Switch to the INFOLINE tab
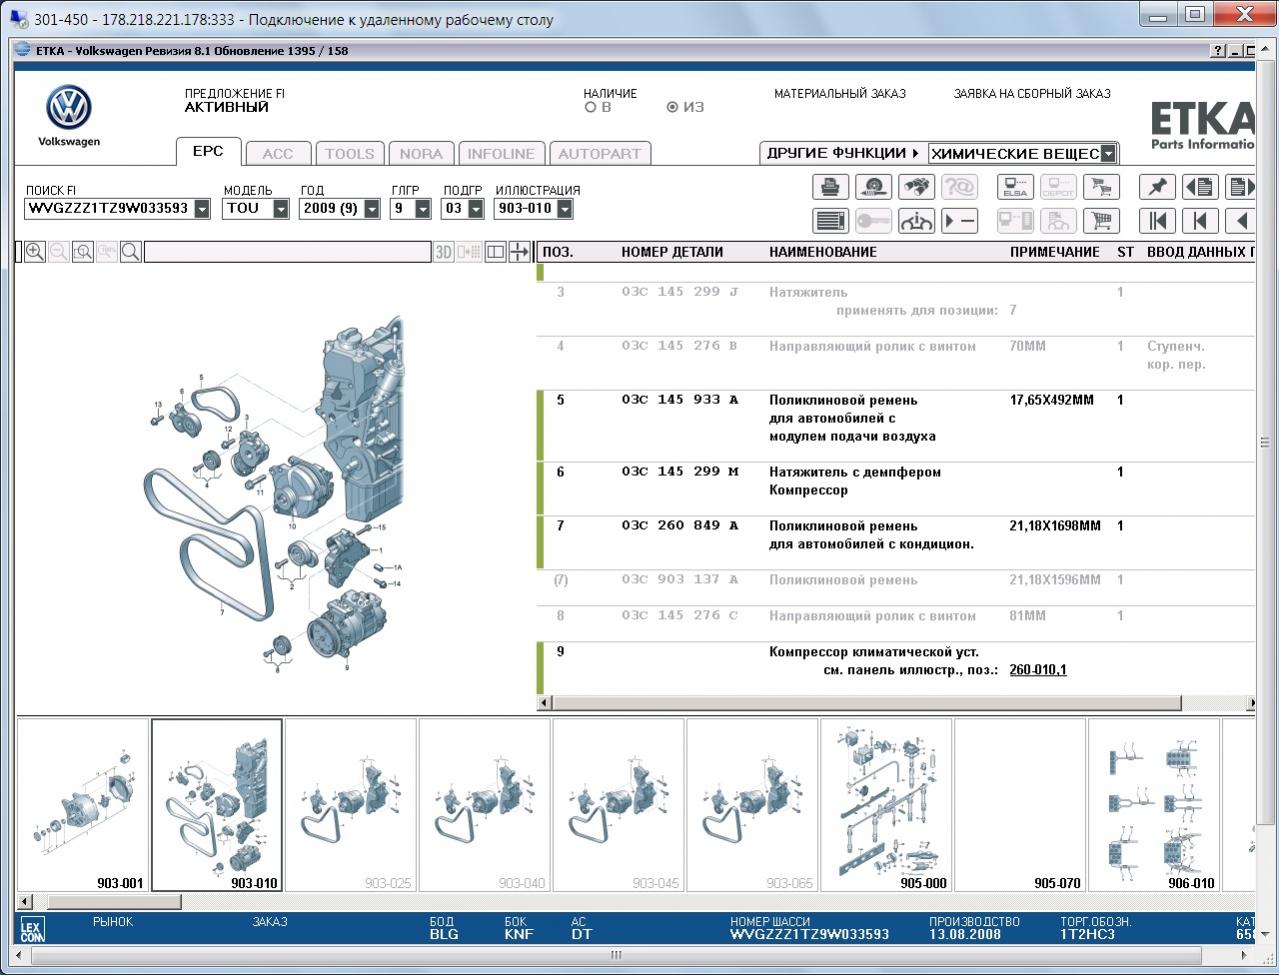 click(x=501, y=153)
